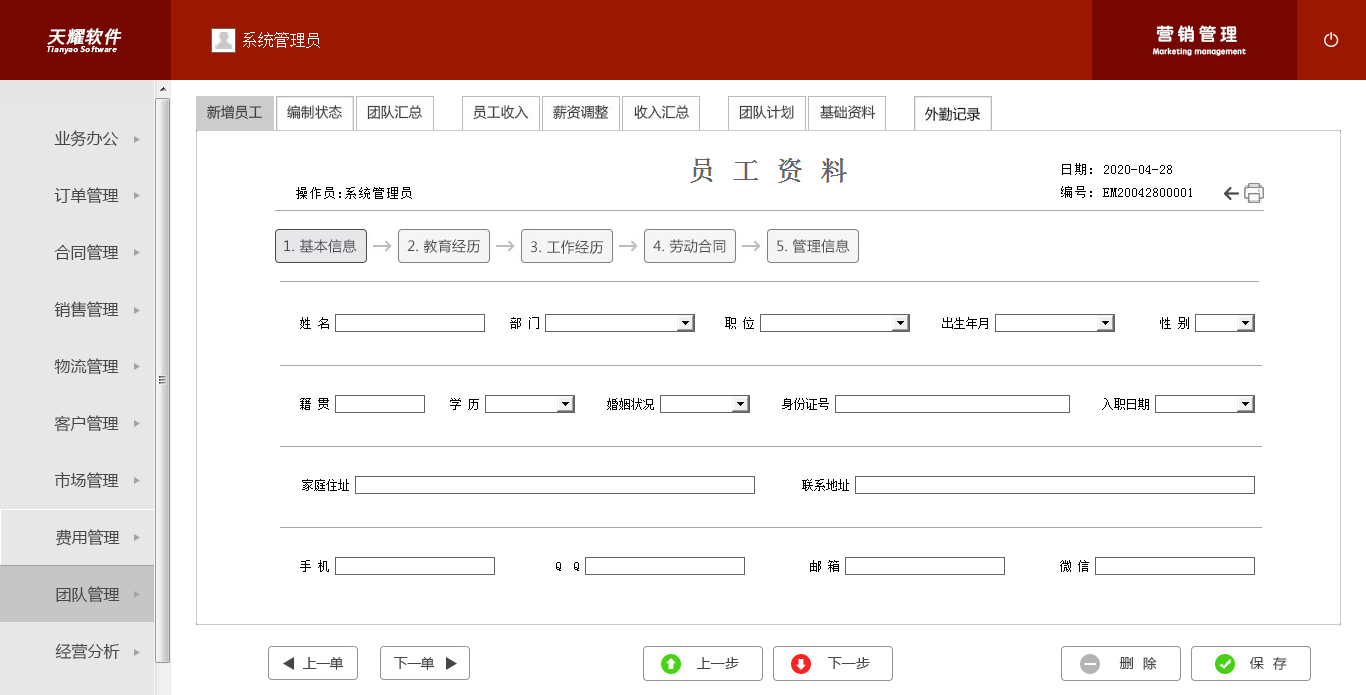
Task: Click the 手机 input field
Action: [415, 566]
